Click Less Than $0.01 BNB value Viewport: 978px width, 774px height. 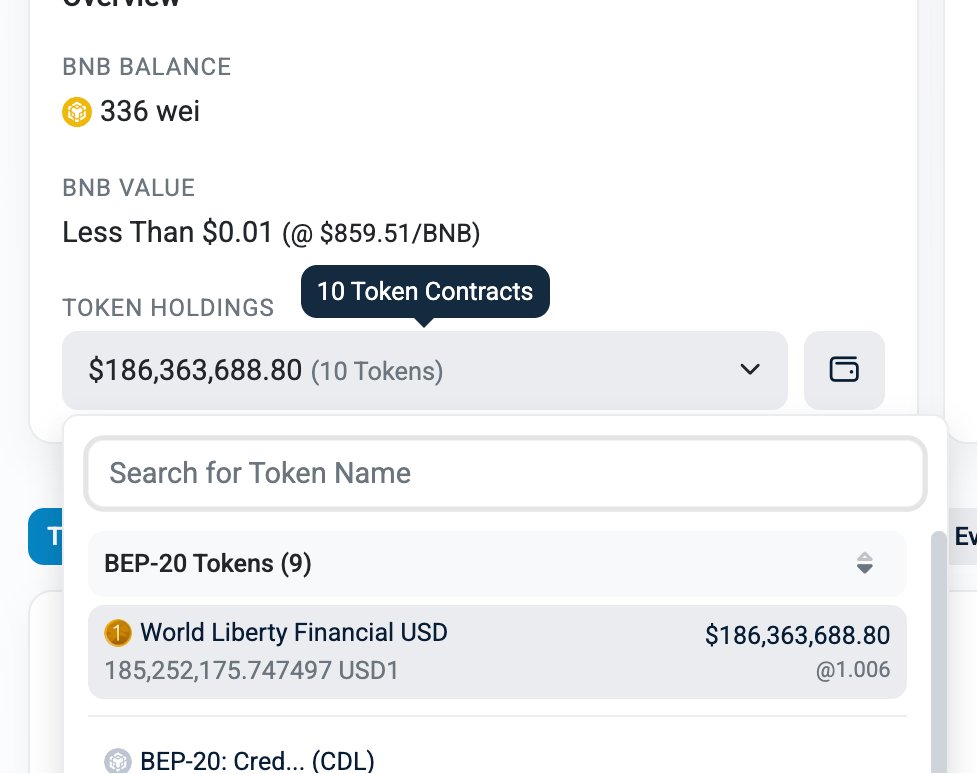(x=167, y=232)
